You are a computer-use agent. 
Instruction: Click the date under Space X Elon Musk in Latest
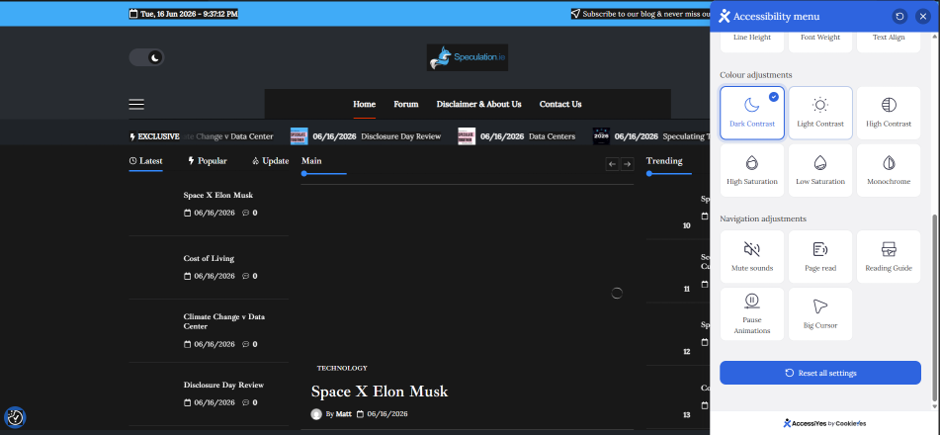click(209, 213)
